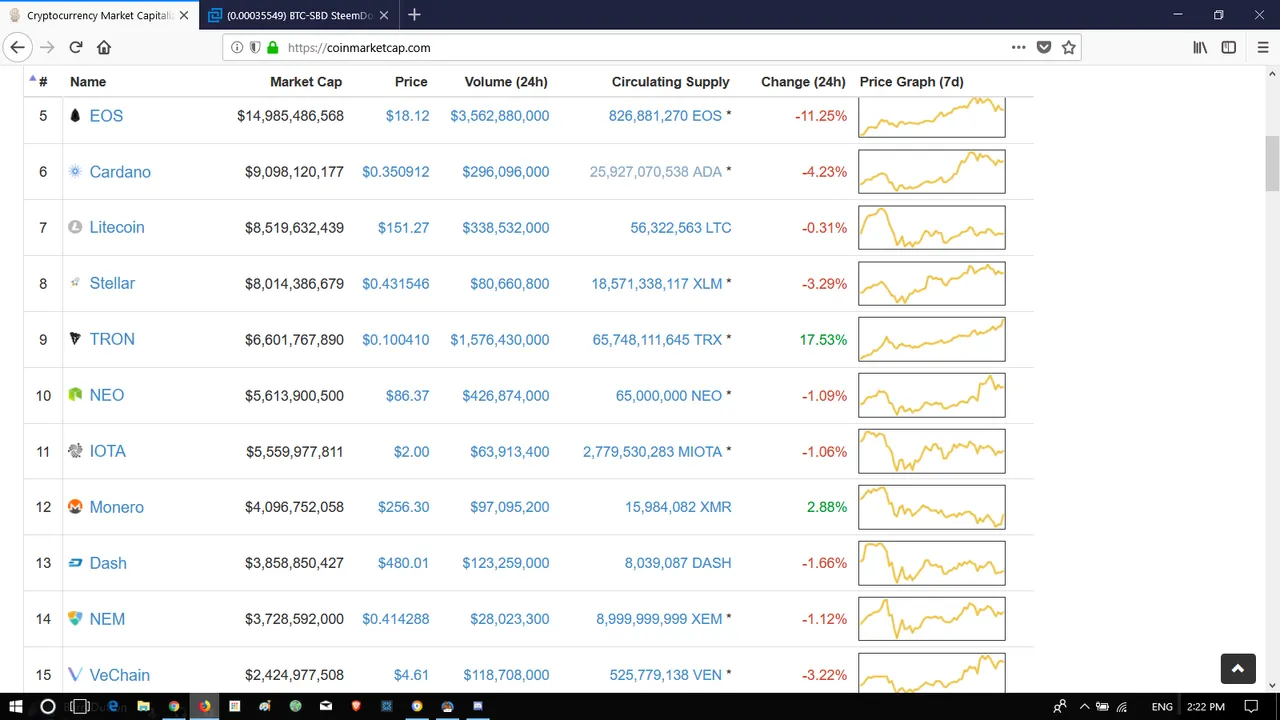Click the Litecoin price $151.27
The image size is (1280, 720).
(x=404, y=228)
